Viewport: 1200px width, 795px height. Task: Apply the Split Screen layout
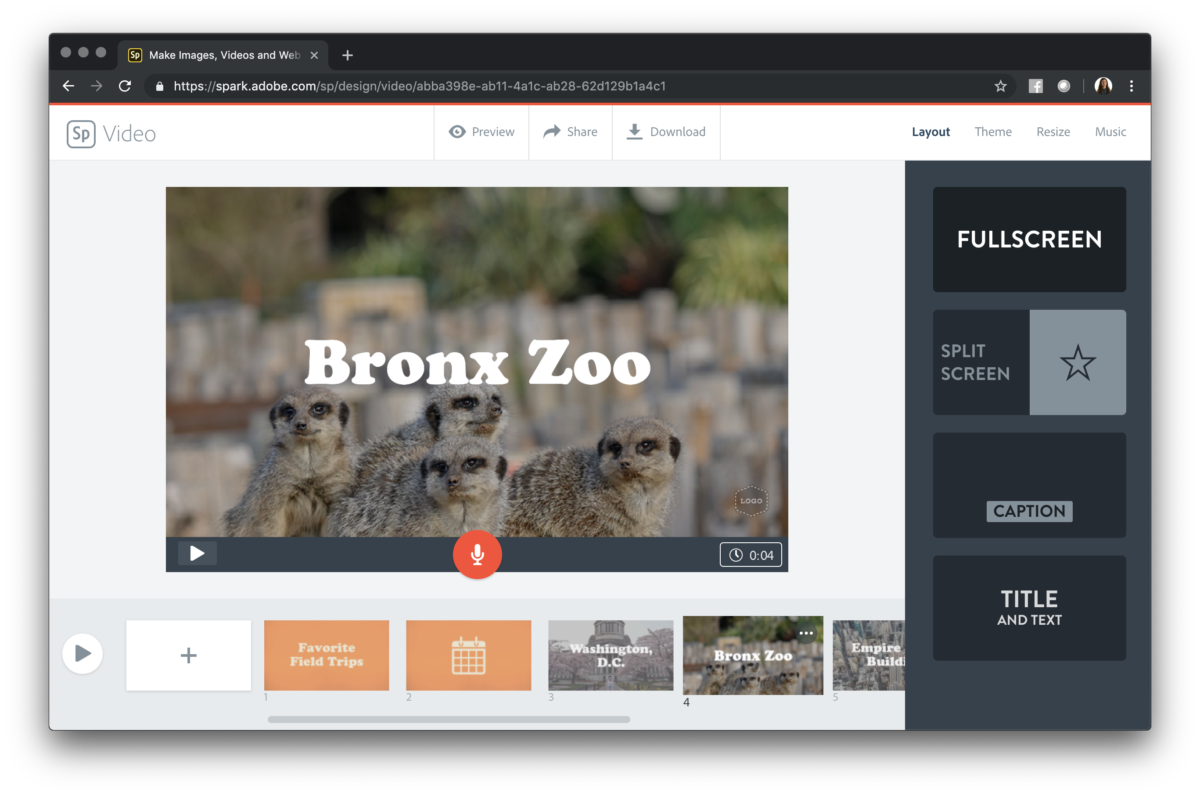pos(1029,362)
